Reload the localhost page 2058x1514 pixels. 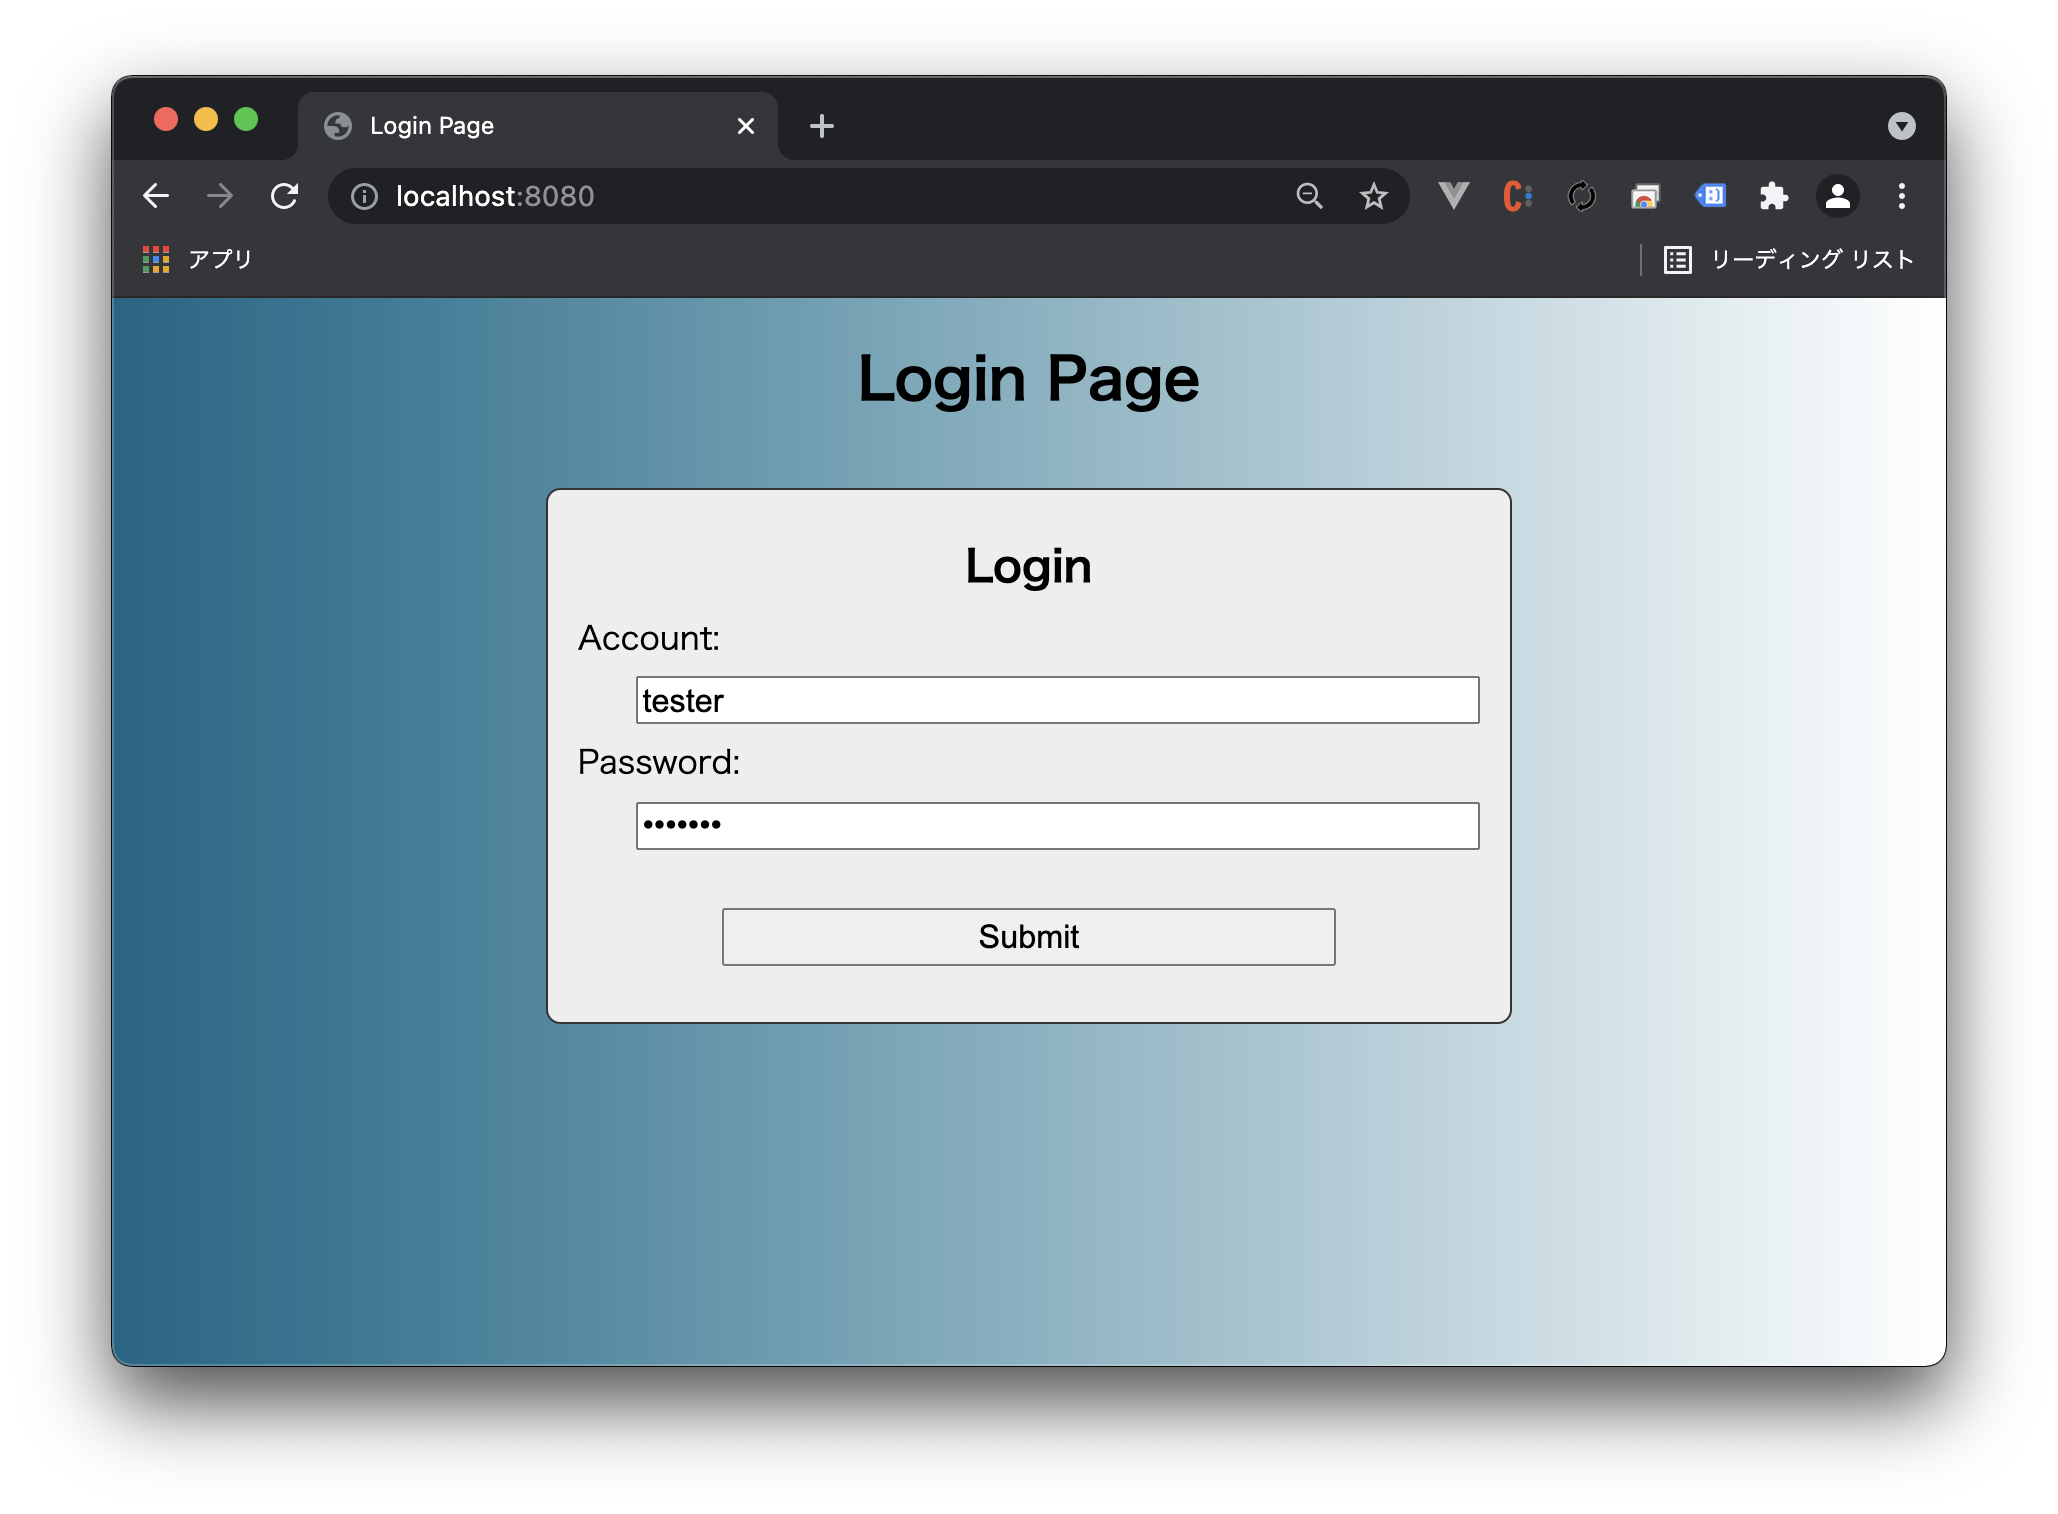(285, 196)
